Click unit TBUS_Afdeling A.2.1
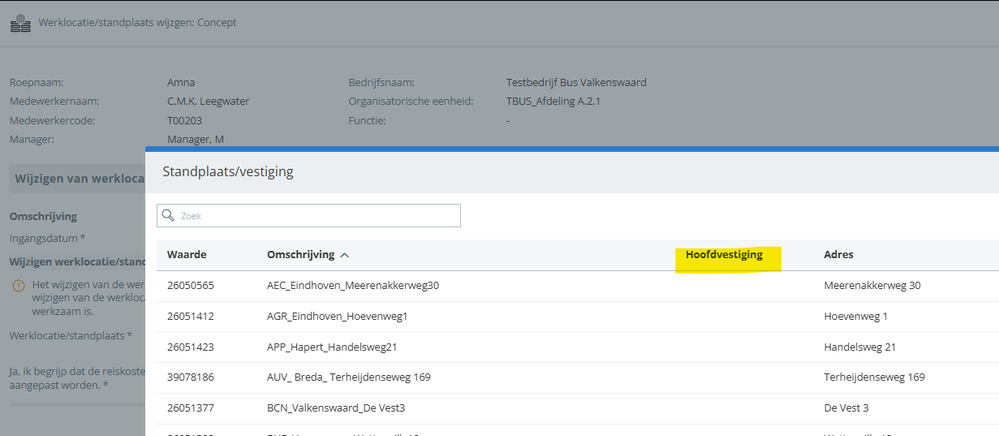 click(553, 101)
